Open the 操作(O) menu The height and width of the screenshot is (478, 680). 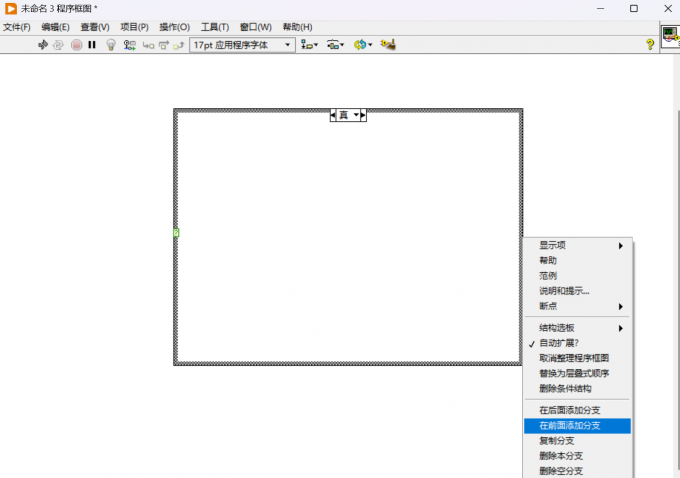[174, 27]
